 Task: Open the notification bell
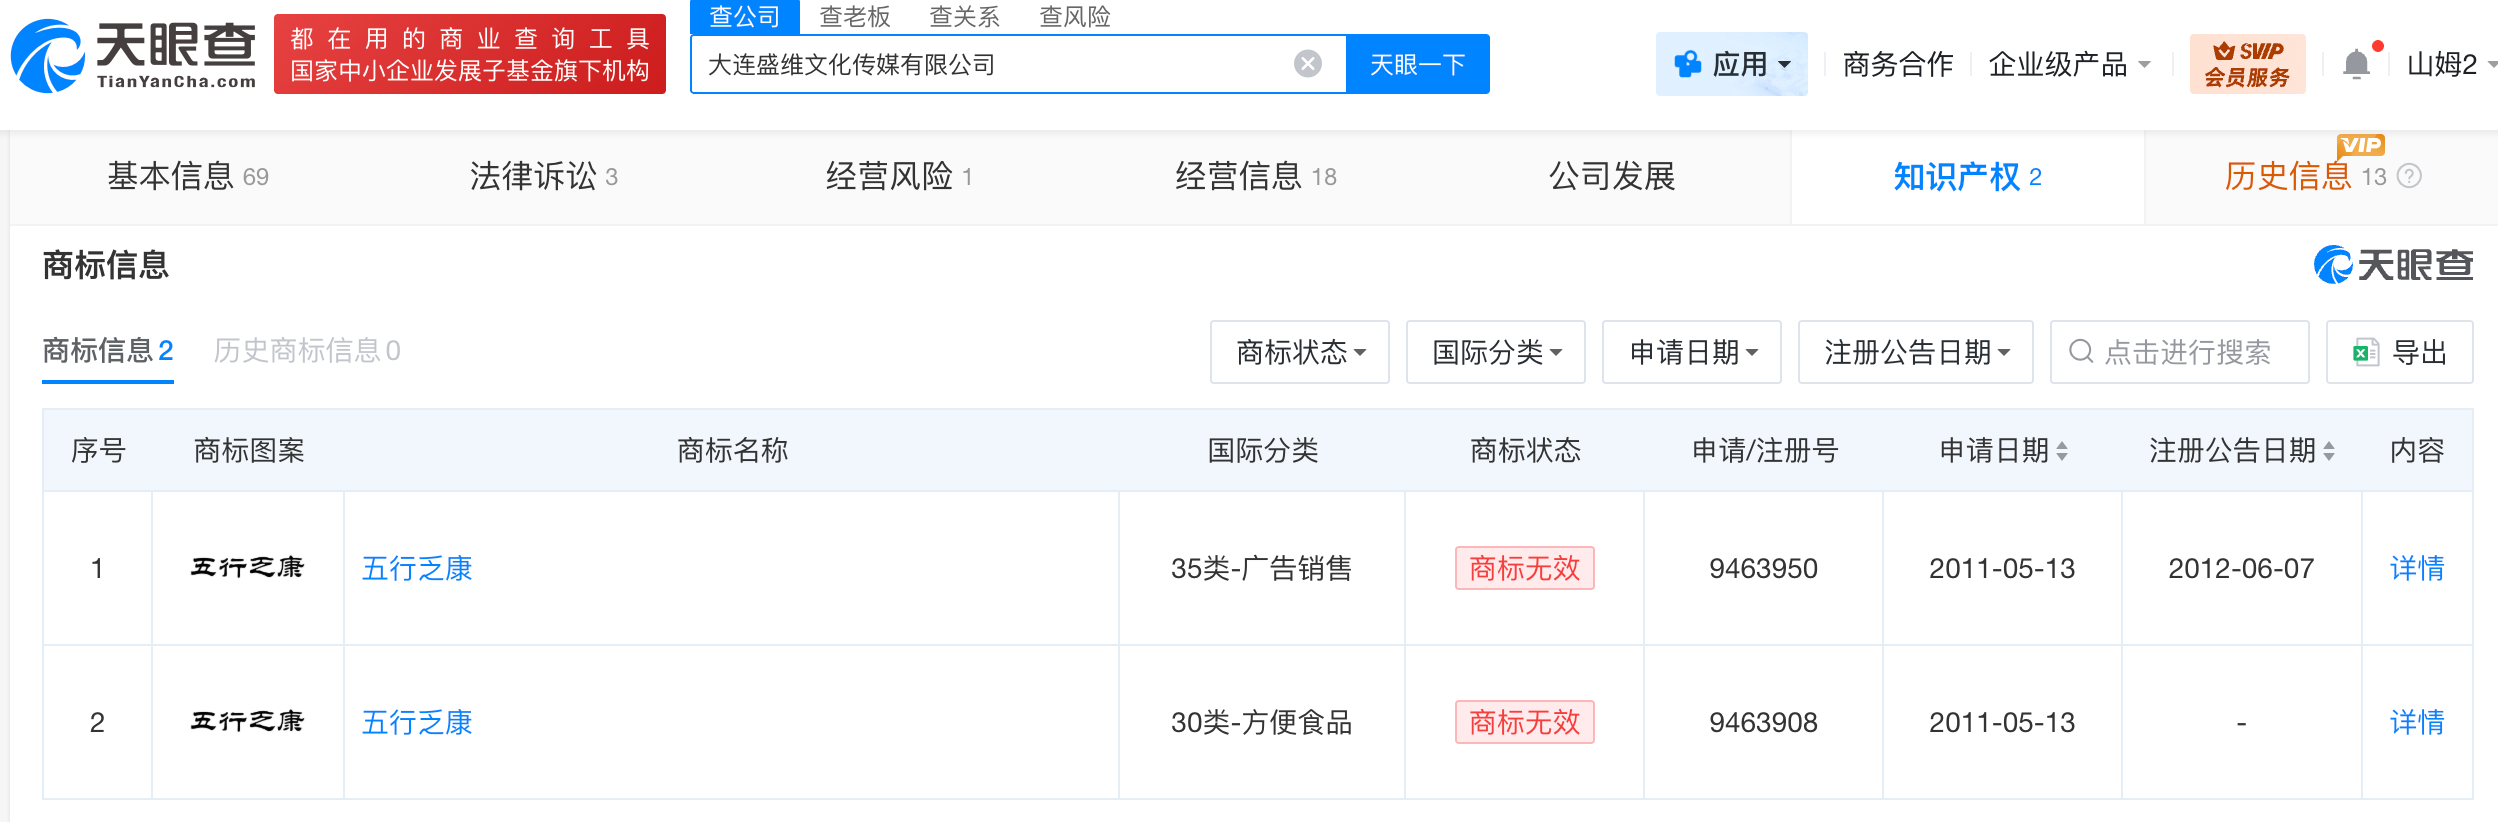pos(2356,64)
